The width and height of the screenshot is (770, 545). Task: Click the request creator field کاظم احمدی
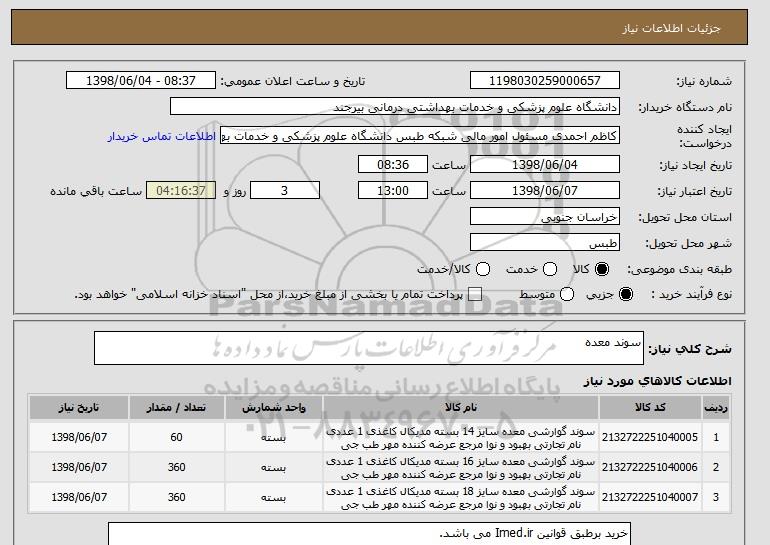click(420, 136)
